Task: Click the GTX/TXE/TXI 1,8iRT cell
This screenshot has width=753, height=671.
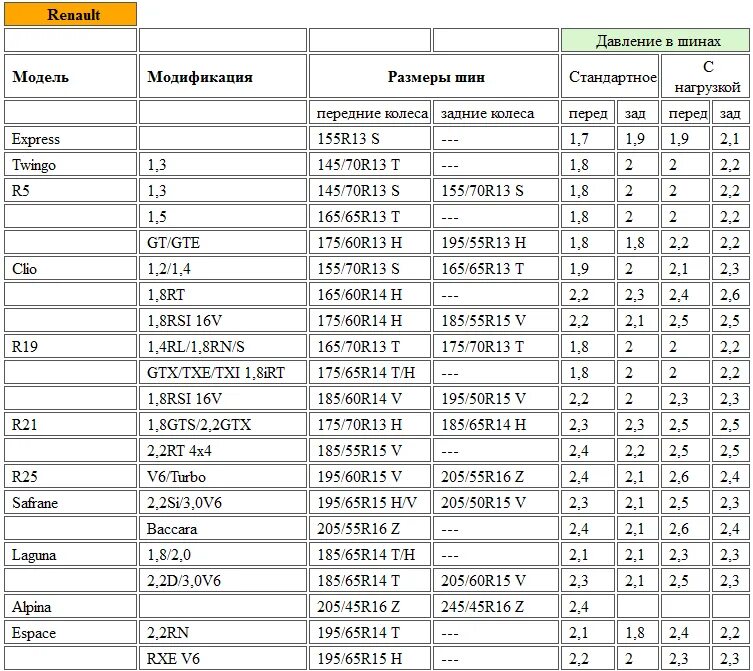Action: tap(223, 372)
